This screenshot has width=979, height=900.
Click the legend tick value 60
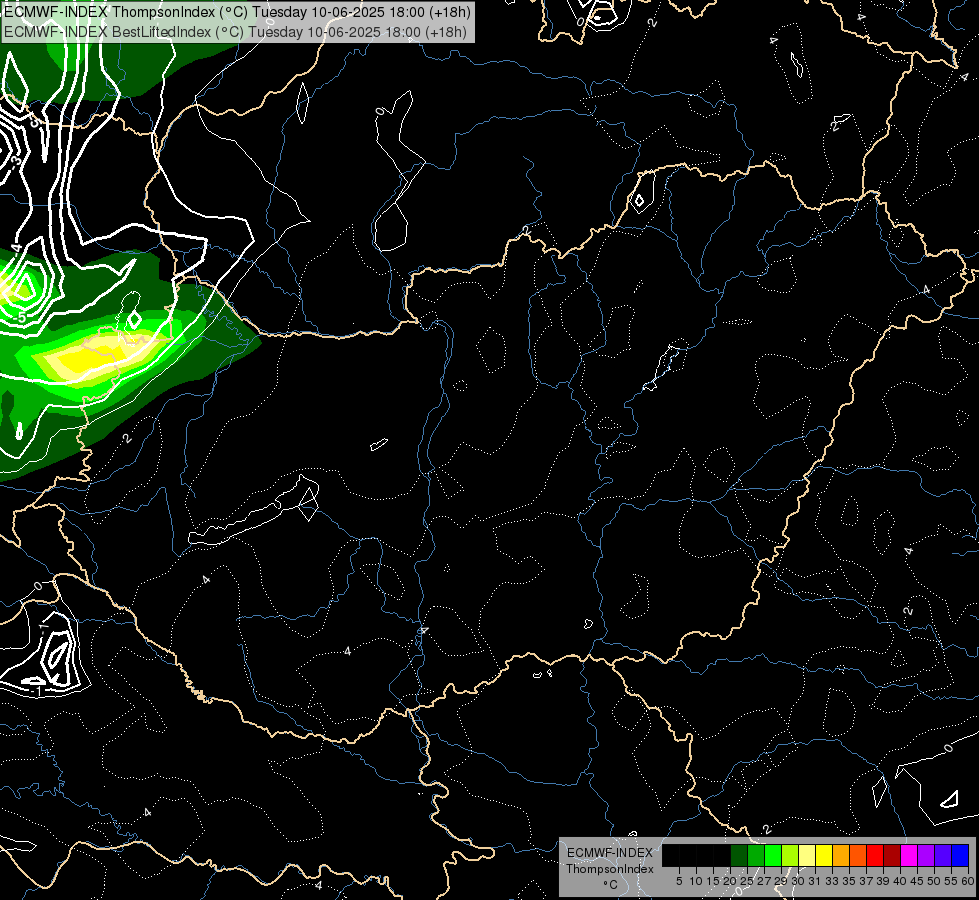pos(968,881)
